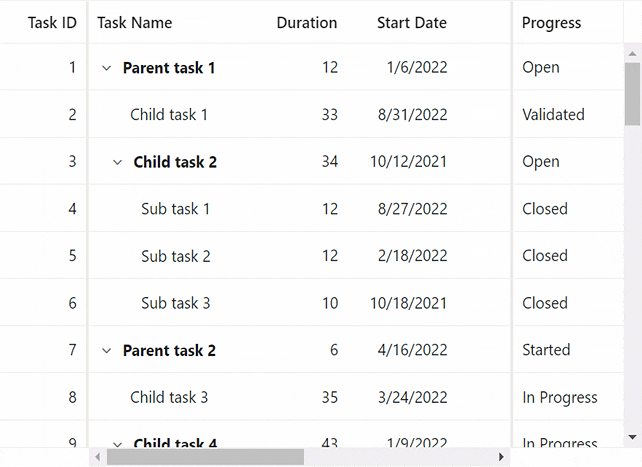
Task: Collapse the Parent task 1 row
Action: pyautogui.click(x=106, y=68)
